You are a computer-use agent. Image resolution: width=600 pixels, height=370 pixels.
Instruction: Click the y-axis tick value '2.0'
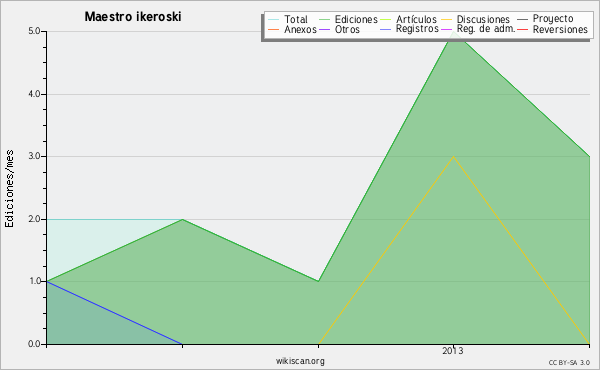tap(34, 219)
